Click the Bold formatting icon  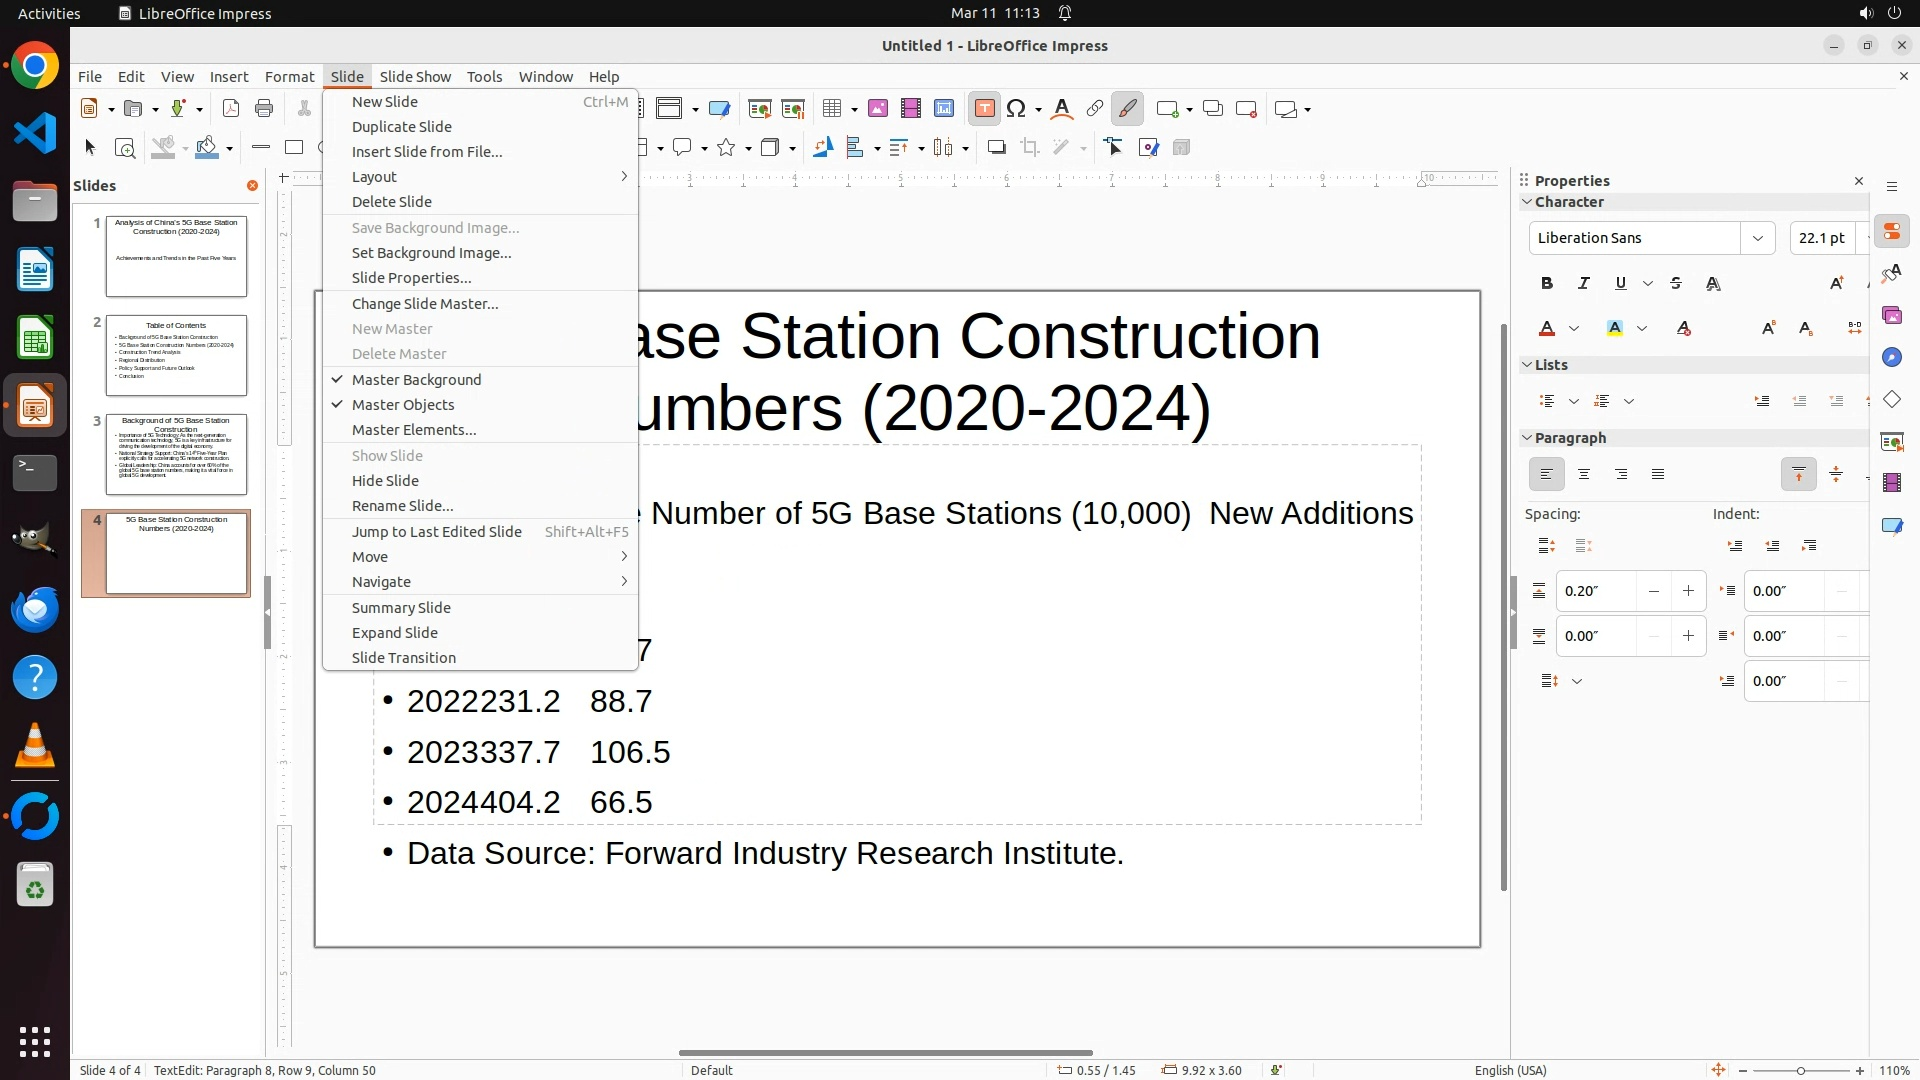(1547, 284)
